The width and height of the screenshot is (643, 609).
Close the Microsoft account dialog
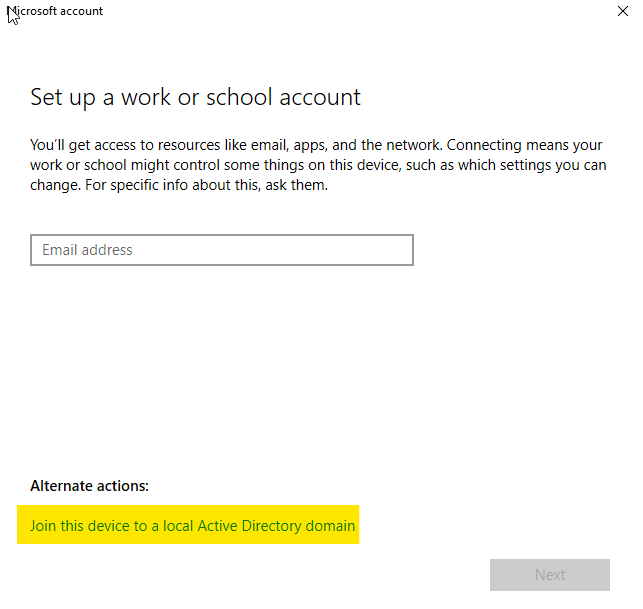[x=622, y=11]
